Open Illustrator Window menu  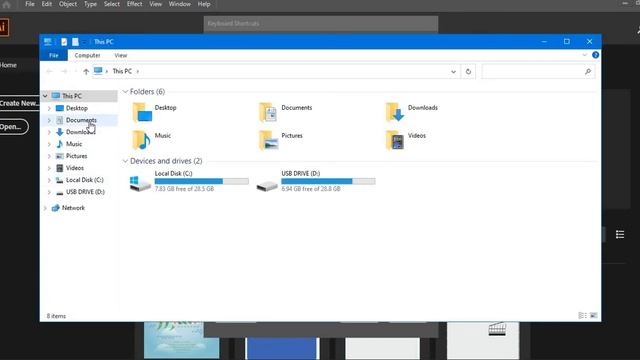click(180, 4)
